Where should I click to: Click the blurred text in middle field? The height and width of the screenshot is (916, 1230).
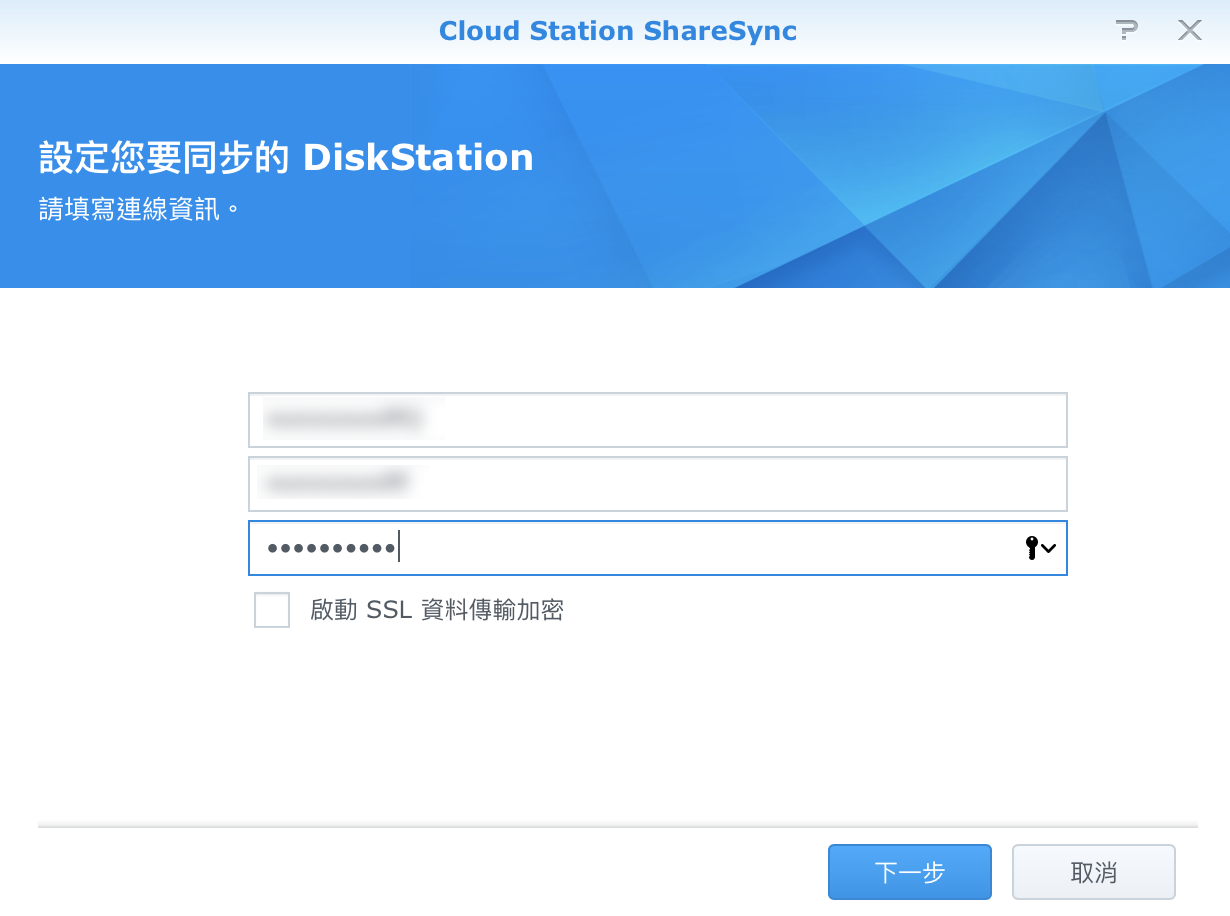click(335, 484)
